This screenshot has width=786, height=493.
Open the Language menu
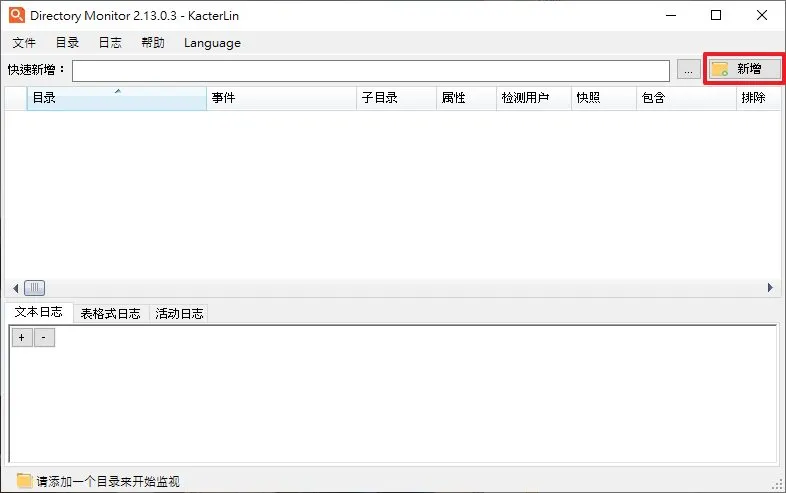[212, 43]
